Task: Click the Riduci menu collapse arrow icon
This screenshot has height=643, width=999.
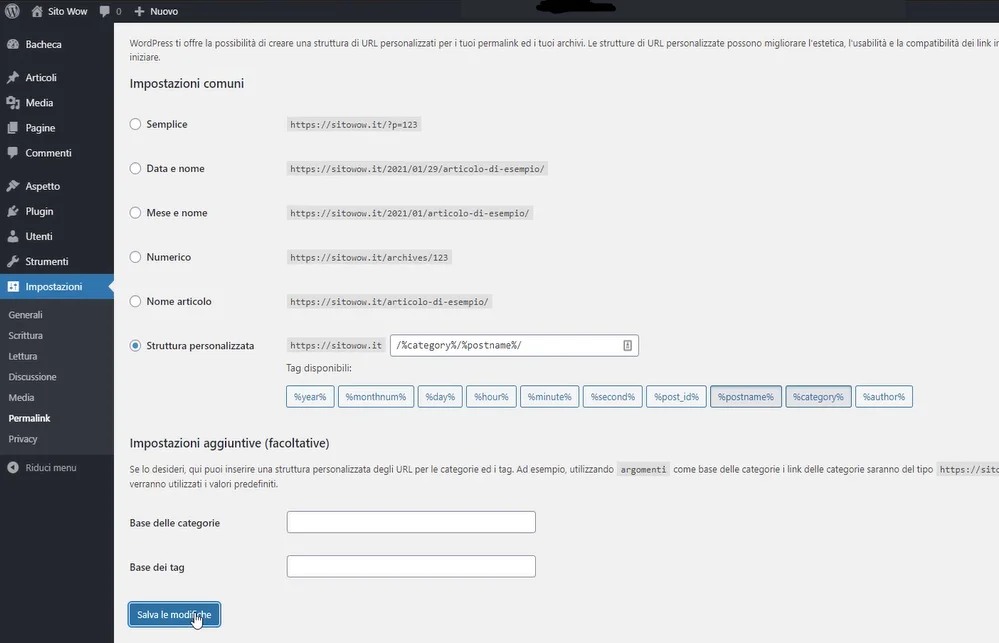Action: click(13, 468)
